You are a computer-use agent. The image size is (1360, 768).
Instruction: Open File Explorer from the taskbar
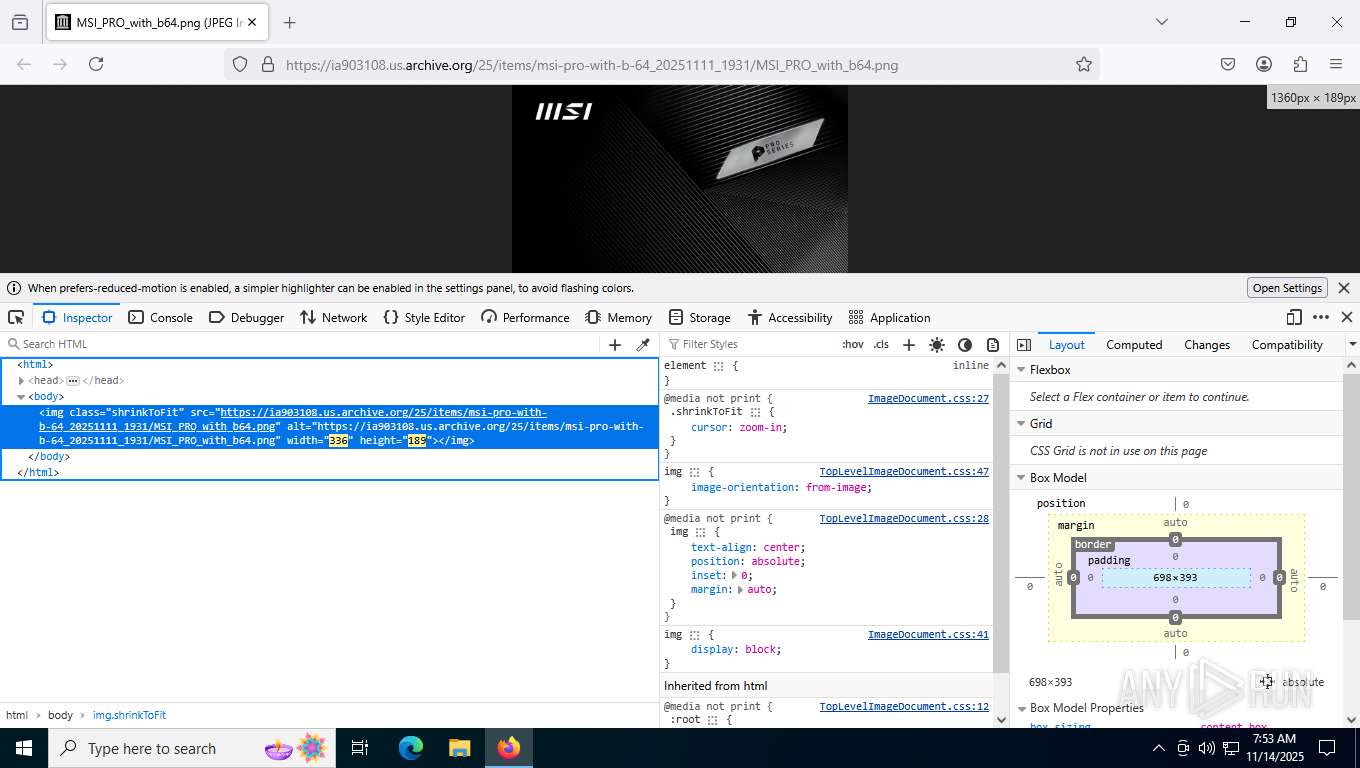tap(459, 748)
